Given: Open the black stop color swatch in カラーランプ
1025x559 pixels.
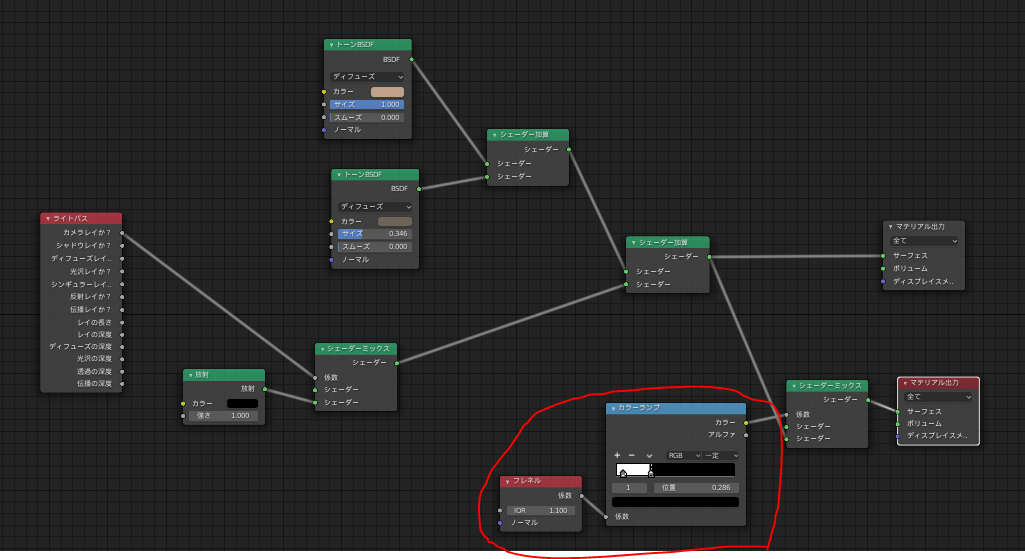Looking at the screenshot, I should pyautogui.click(x=675, y=502).
